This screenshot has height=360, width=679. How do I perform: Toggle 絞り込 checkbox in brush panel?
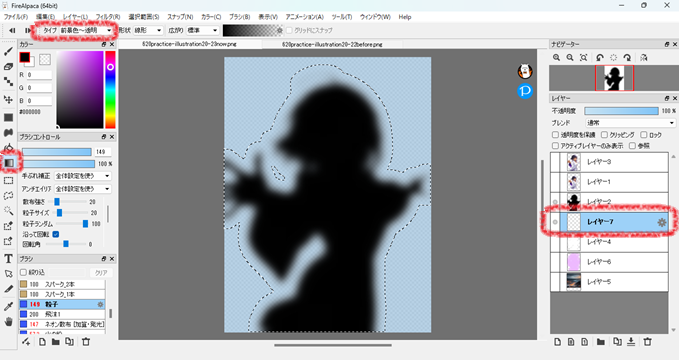(x=23, y=272)
